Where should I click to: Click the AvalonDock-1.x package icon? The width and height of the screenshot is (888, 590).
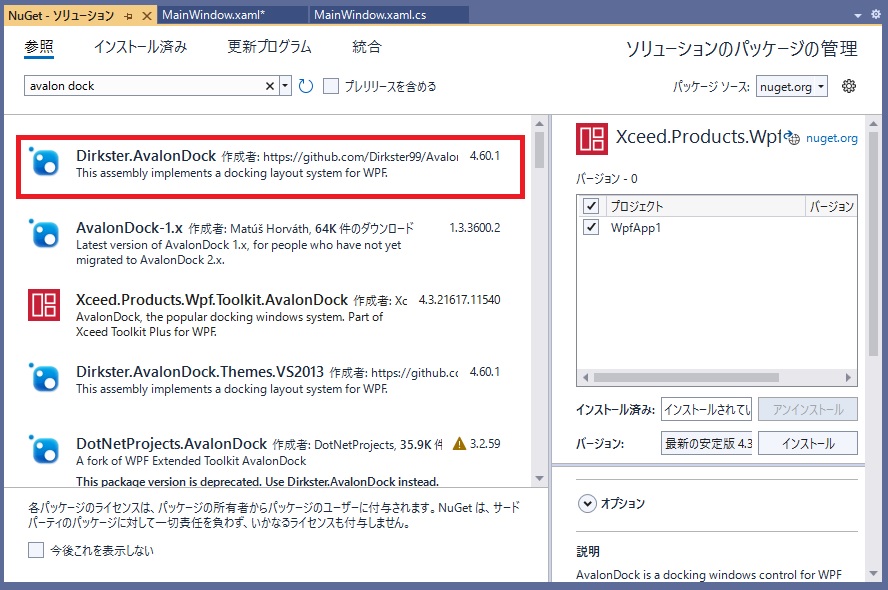44,234
